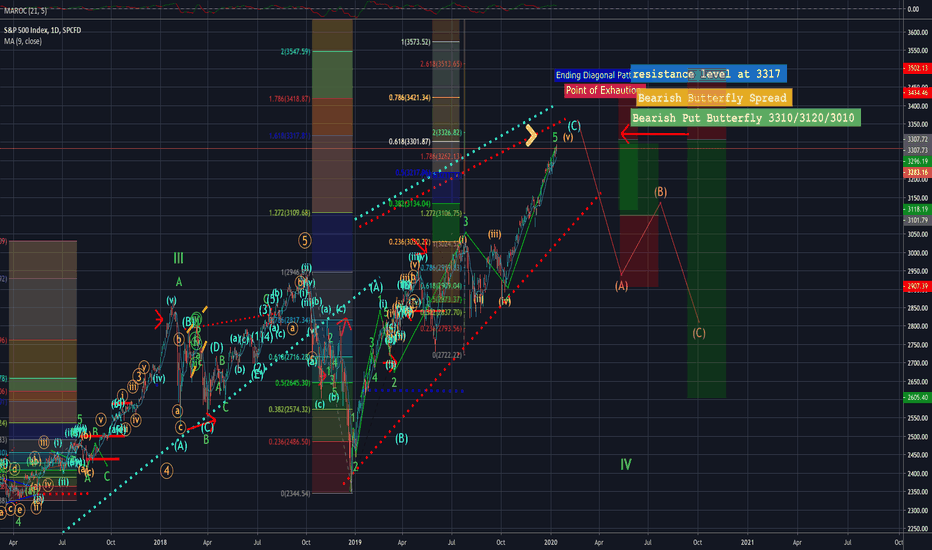Select the red 3283.16 price tag
Viewport: 932px width, 550px height.
[x=917, y=172]
